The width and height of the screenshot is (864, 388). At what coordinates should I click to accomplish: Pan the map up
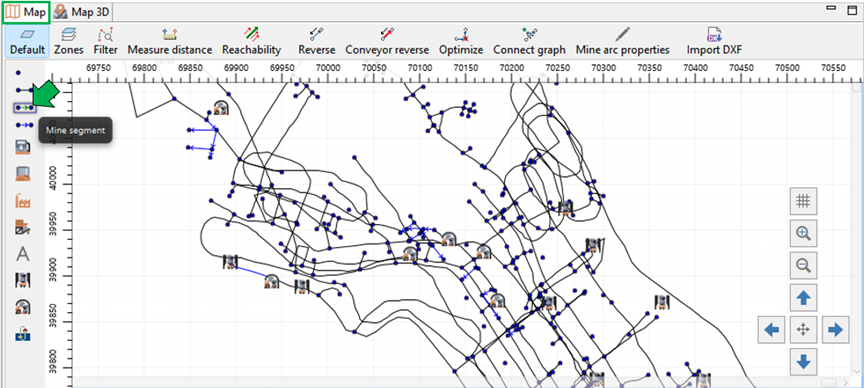[803, 298]
